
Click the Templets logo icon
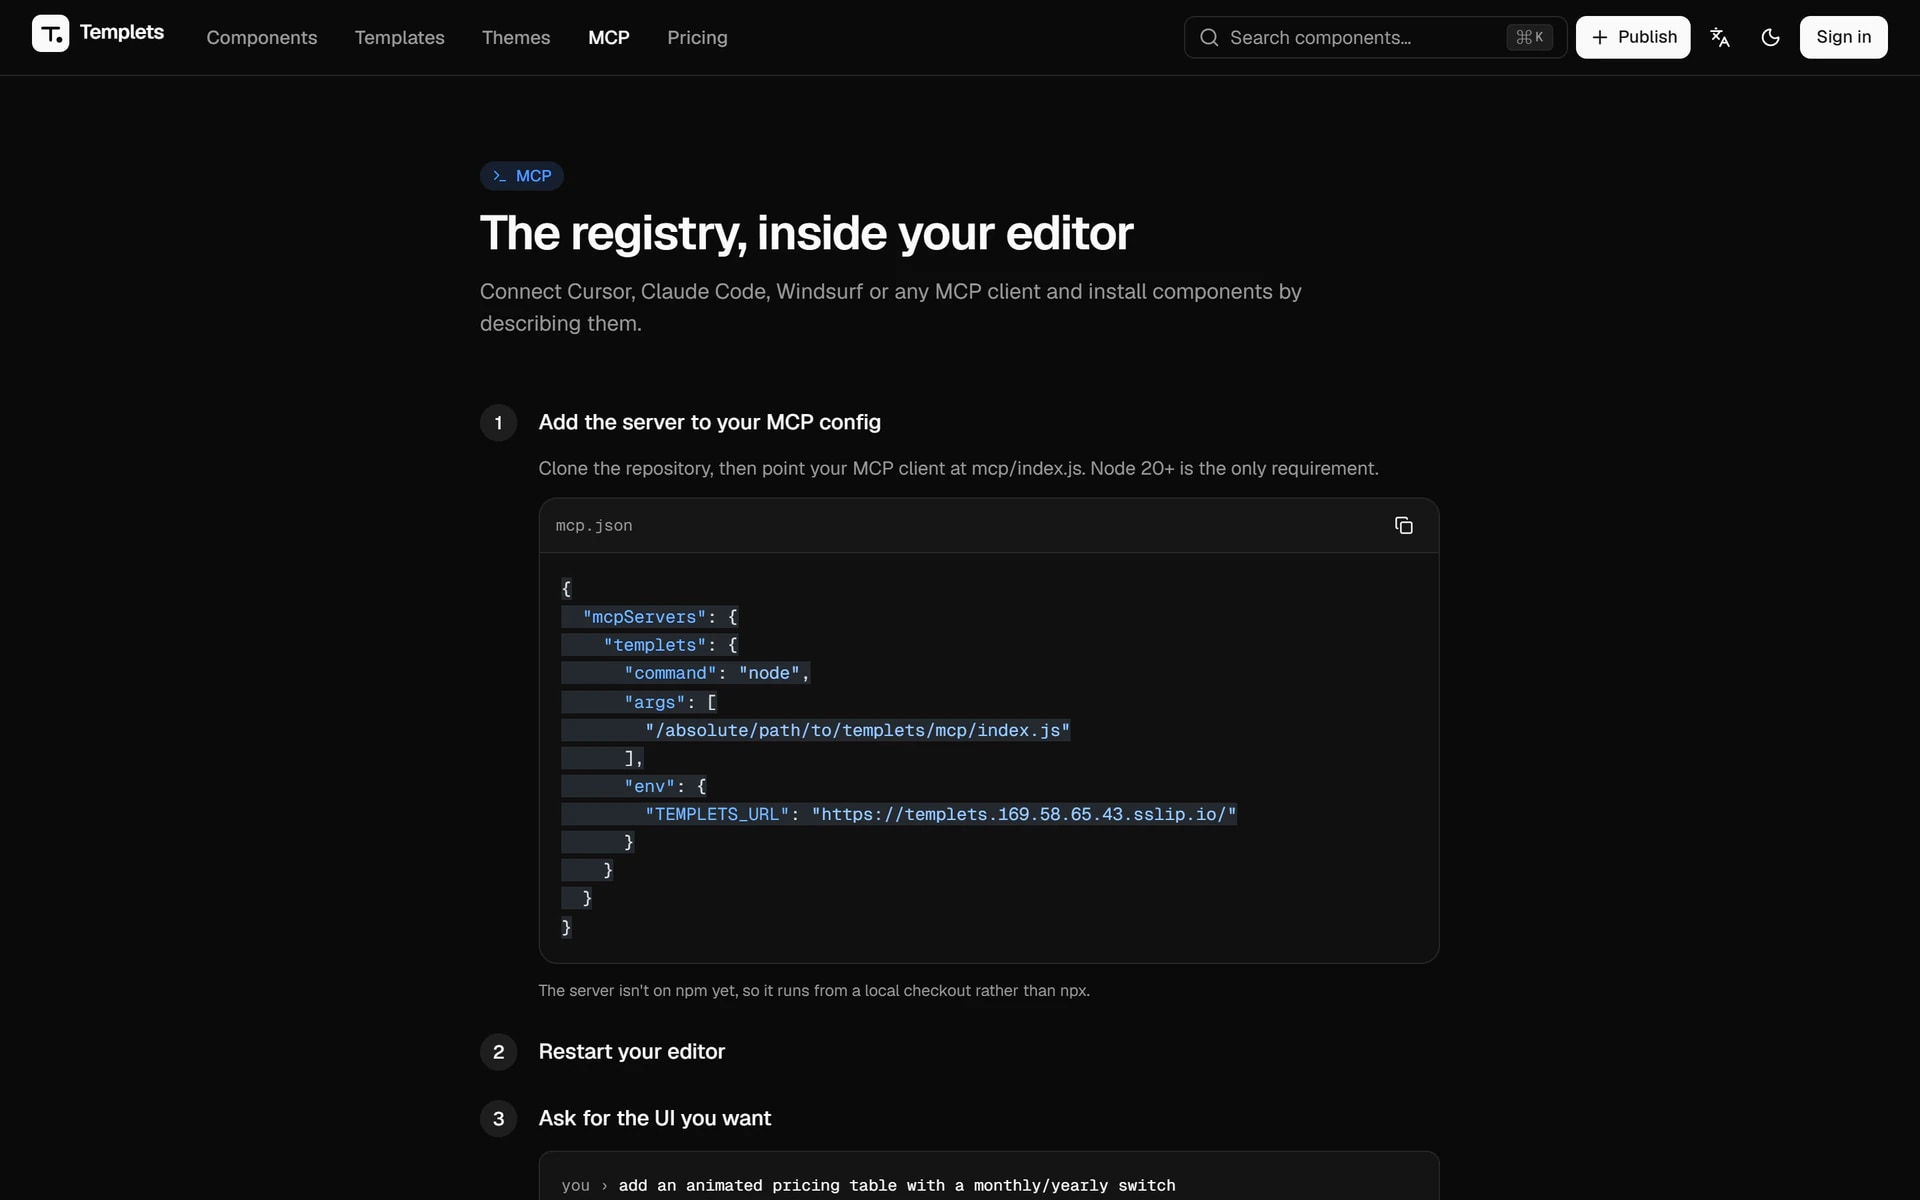[x=50, y=34]
